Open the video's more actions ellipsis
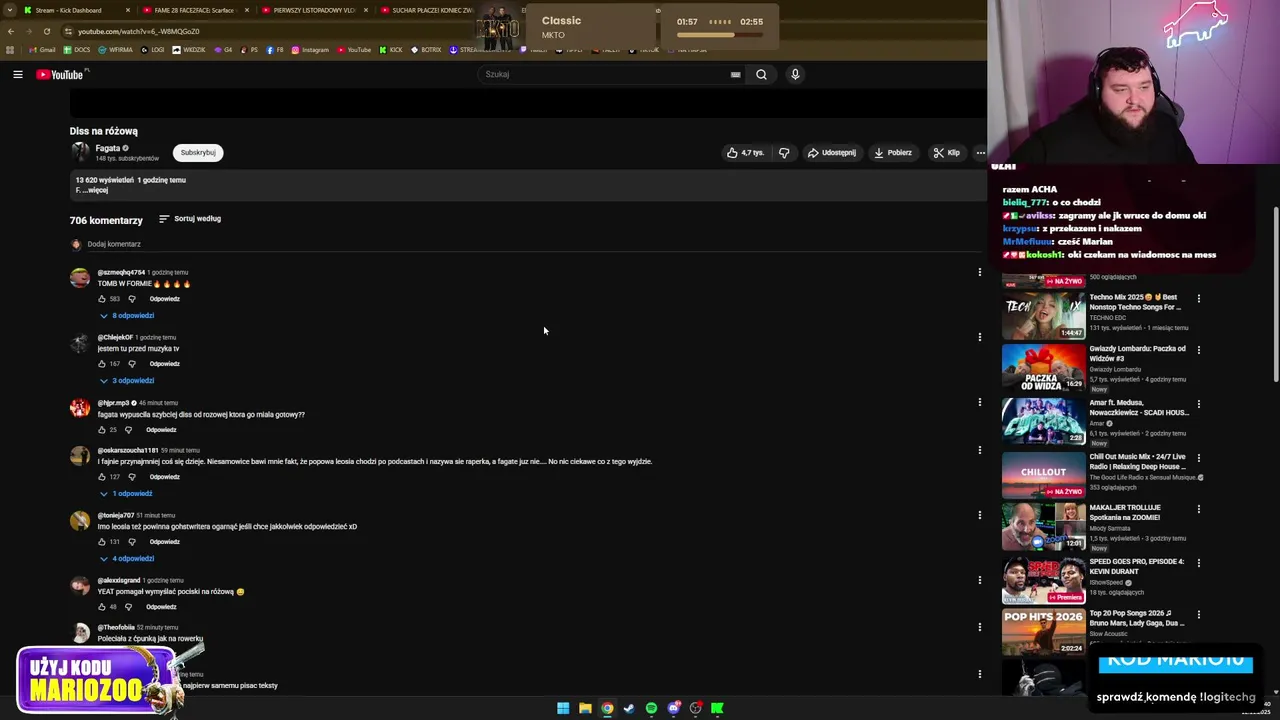This screenshot has height=720, width=1280. point(980,153)
